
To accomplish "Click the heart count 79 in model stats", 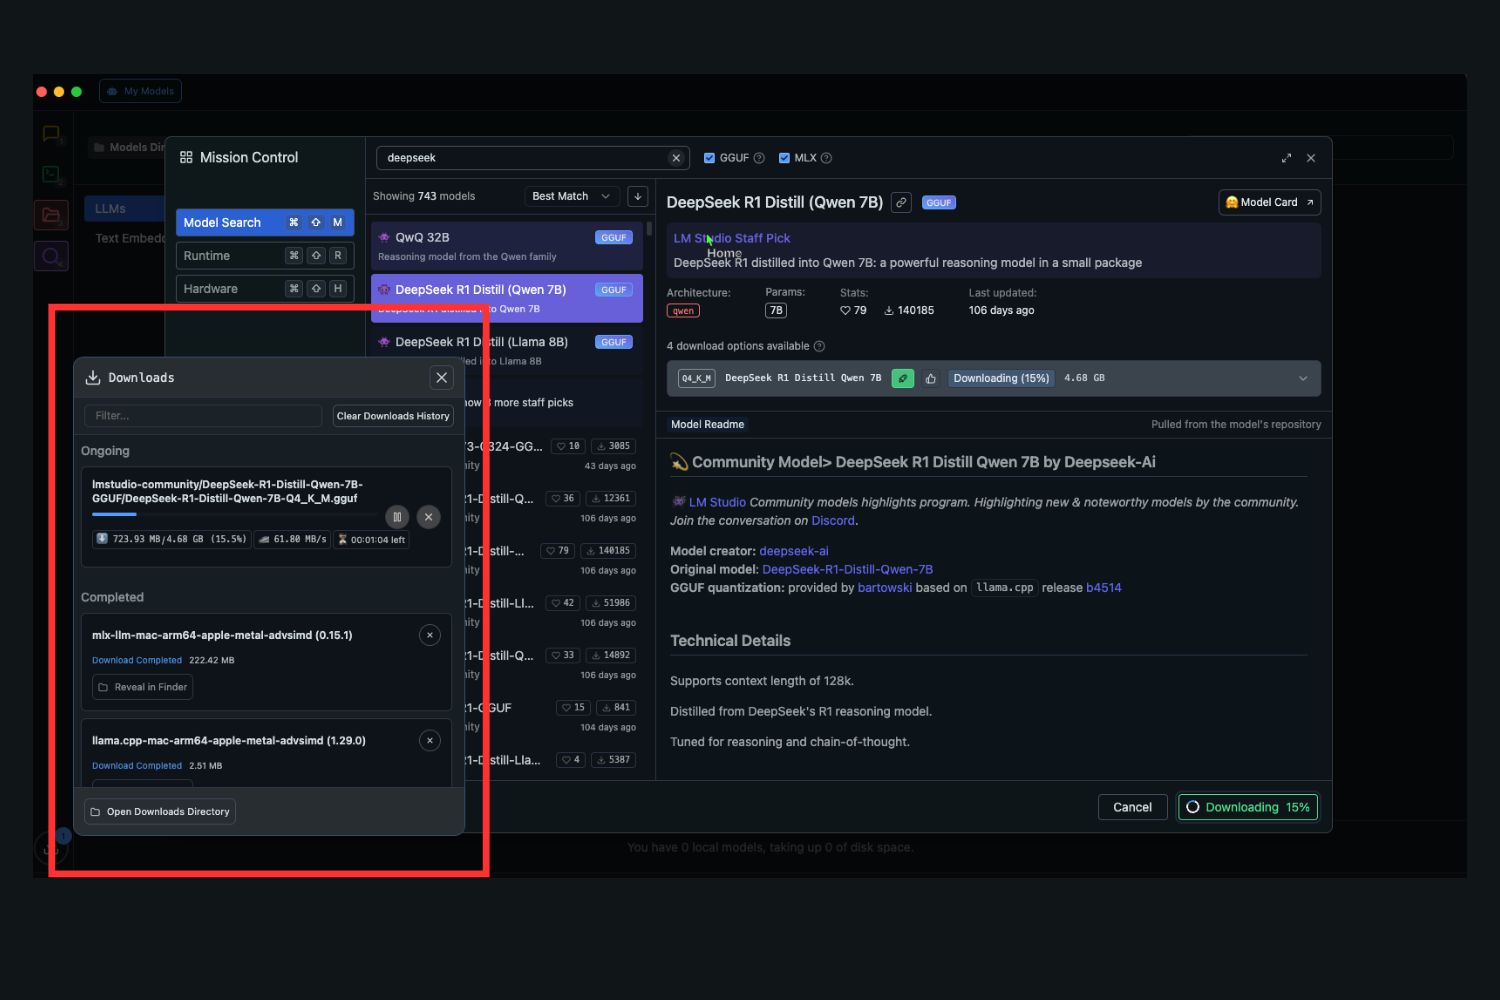I will (853, 310).
